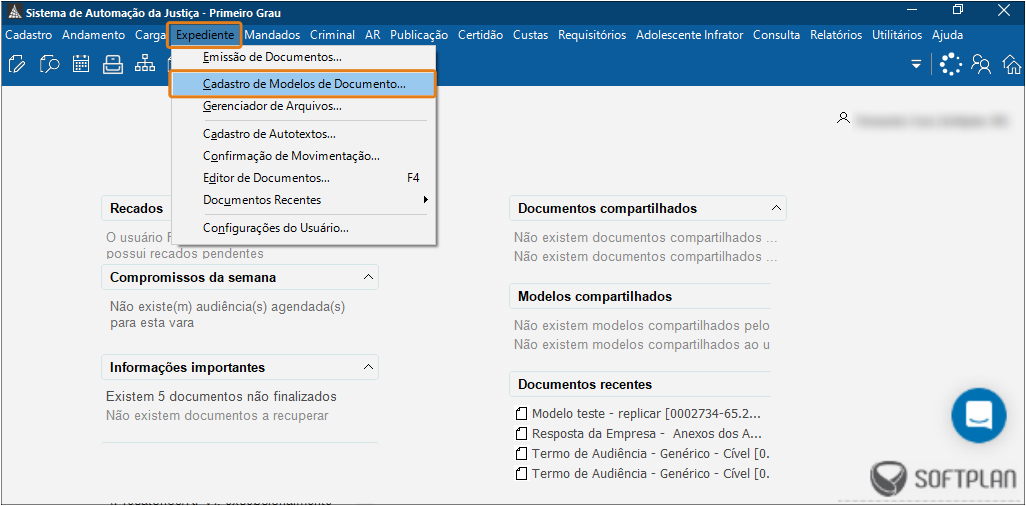Click the houses icon at toolbar right
This screenshot has height=506, width=1026.
[x=1012, y=64]
